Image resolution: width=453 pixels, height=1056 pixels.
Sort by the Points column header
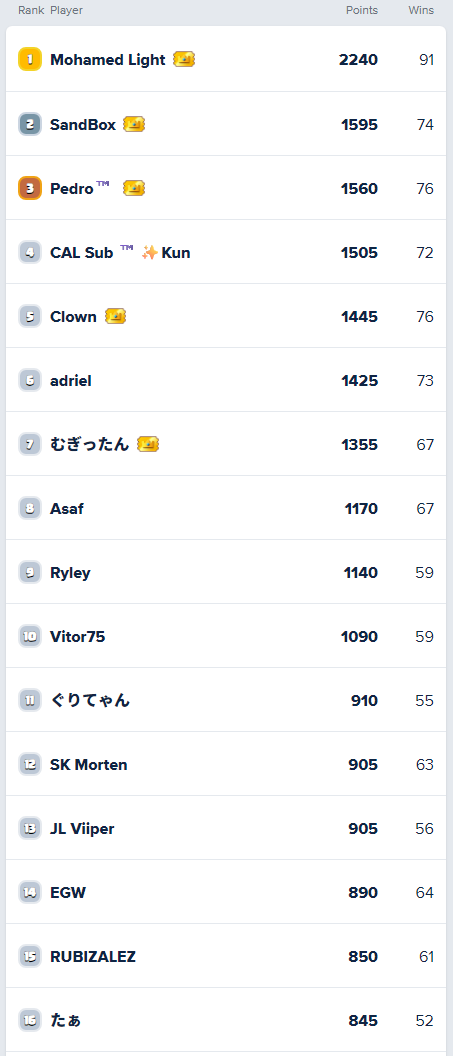point(362,10)
